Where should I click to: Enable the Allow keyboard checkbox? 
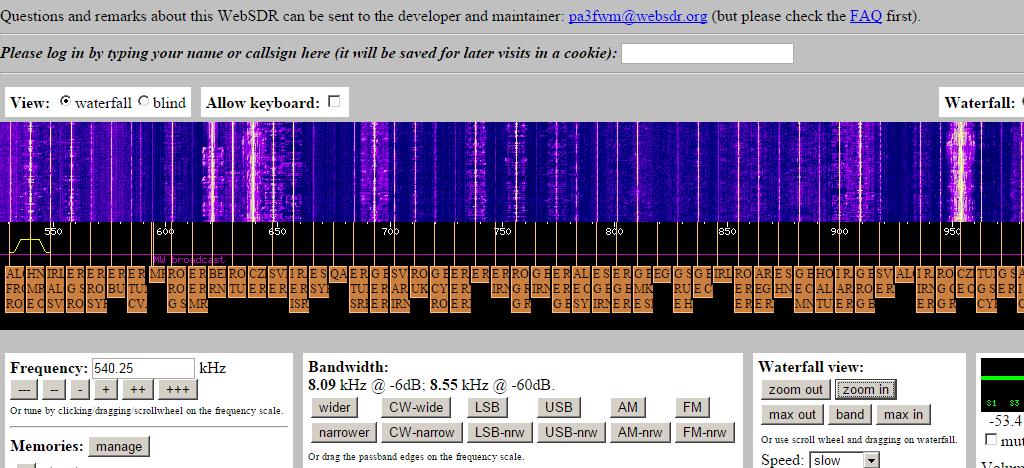coord(334,101)
